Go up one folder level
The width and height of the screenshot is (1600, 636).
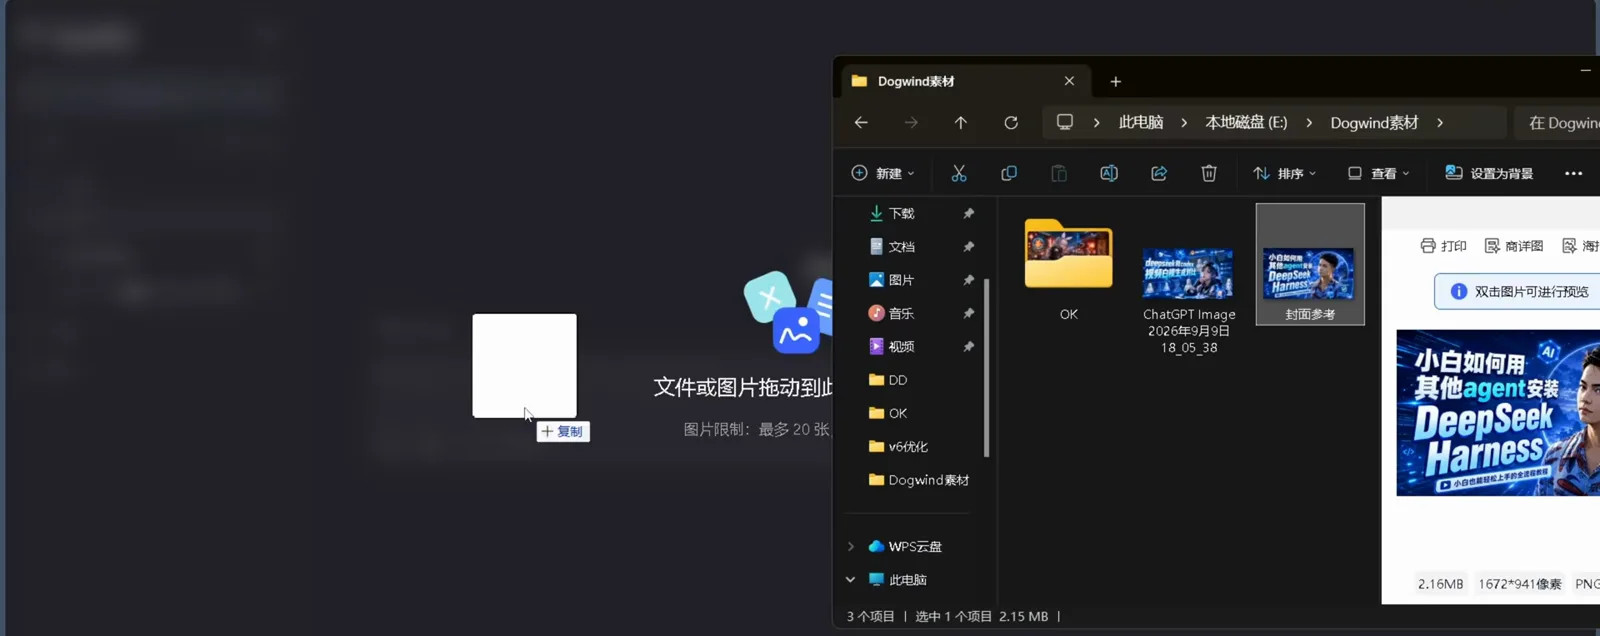point(960,122)
